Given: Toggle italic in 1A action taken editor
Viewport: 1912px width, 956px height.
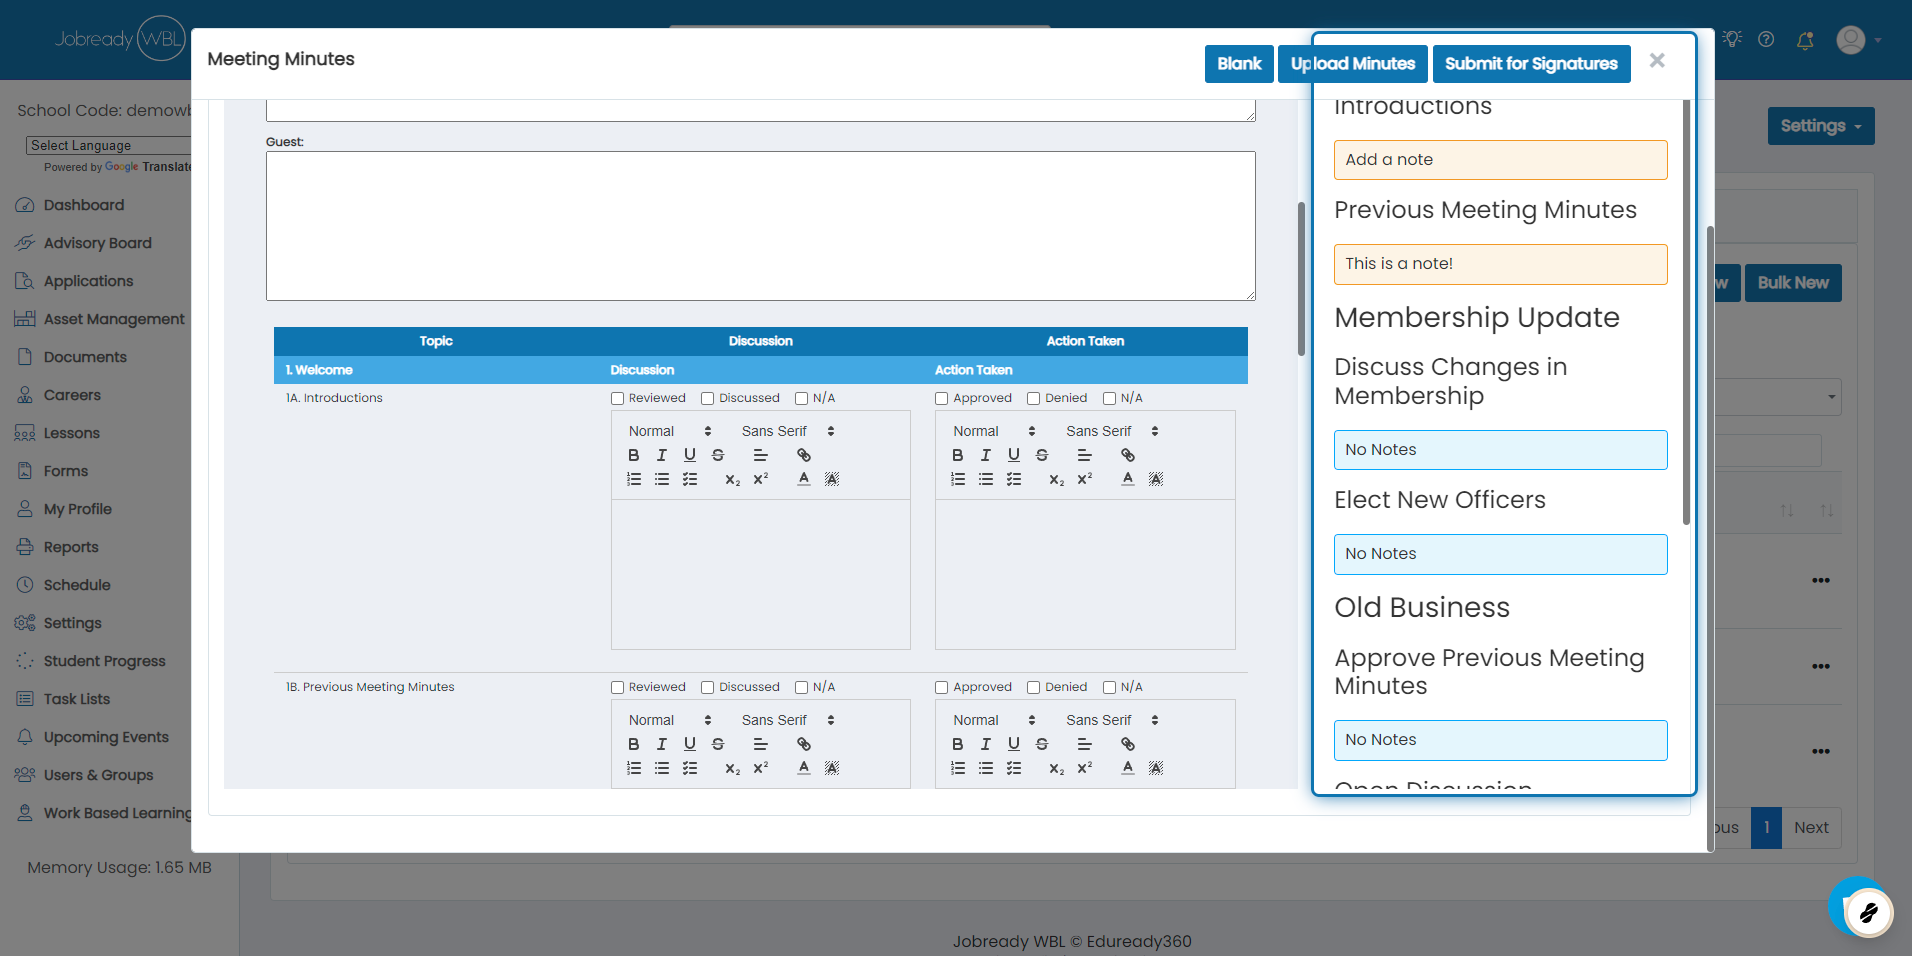Looking at the screenshot, I should point(985,455).
